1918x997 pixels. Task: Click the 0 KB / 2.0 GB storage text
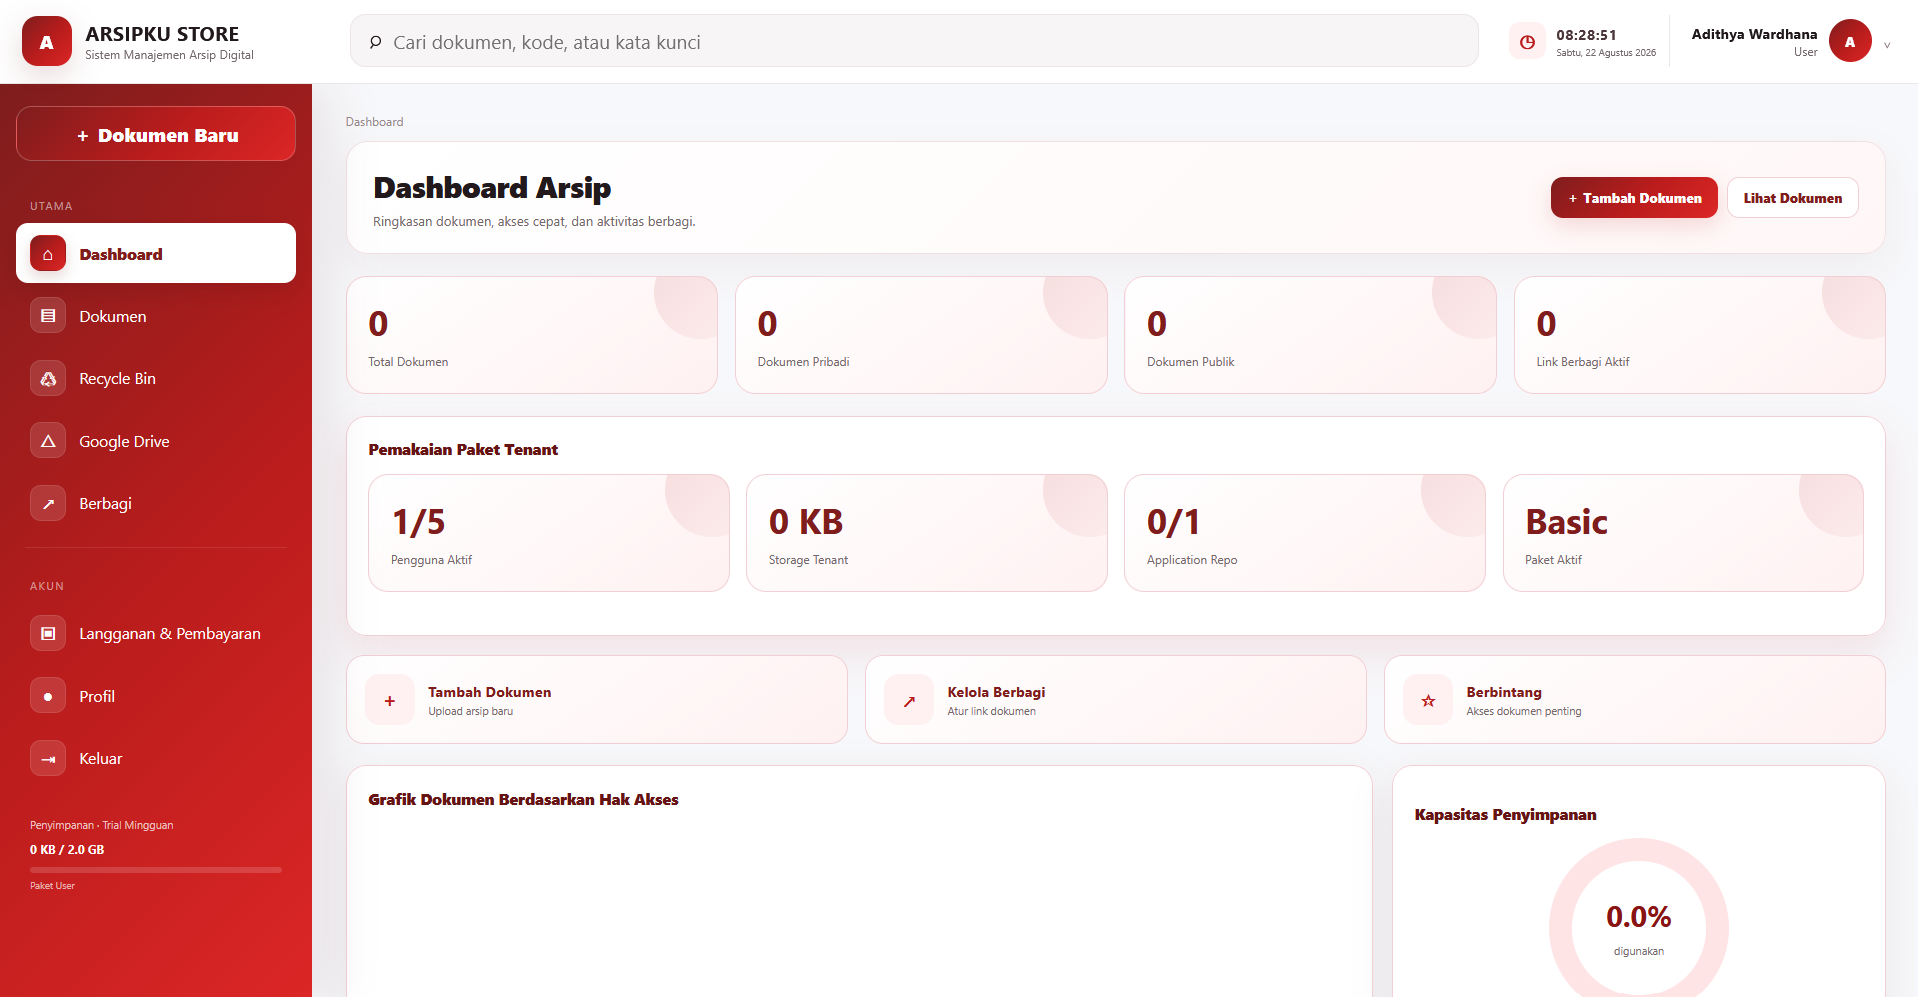click(x=67, y=850)
